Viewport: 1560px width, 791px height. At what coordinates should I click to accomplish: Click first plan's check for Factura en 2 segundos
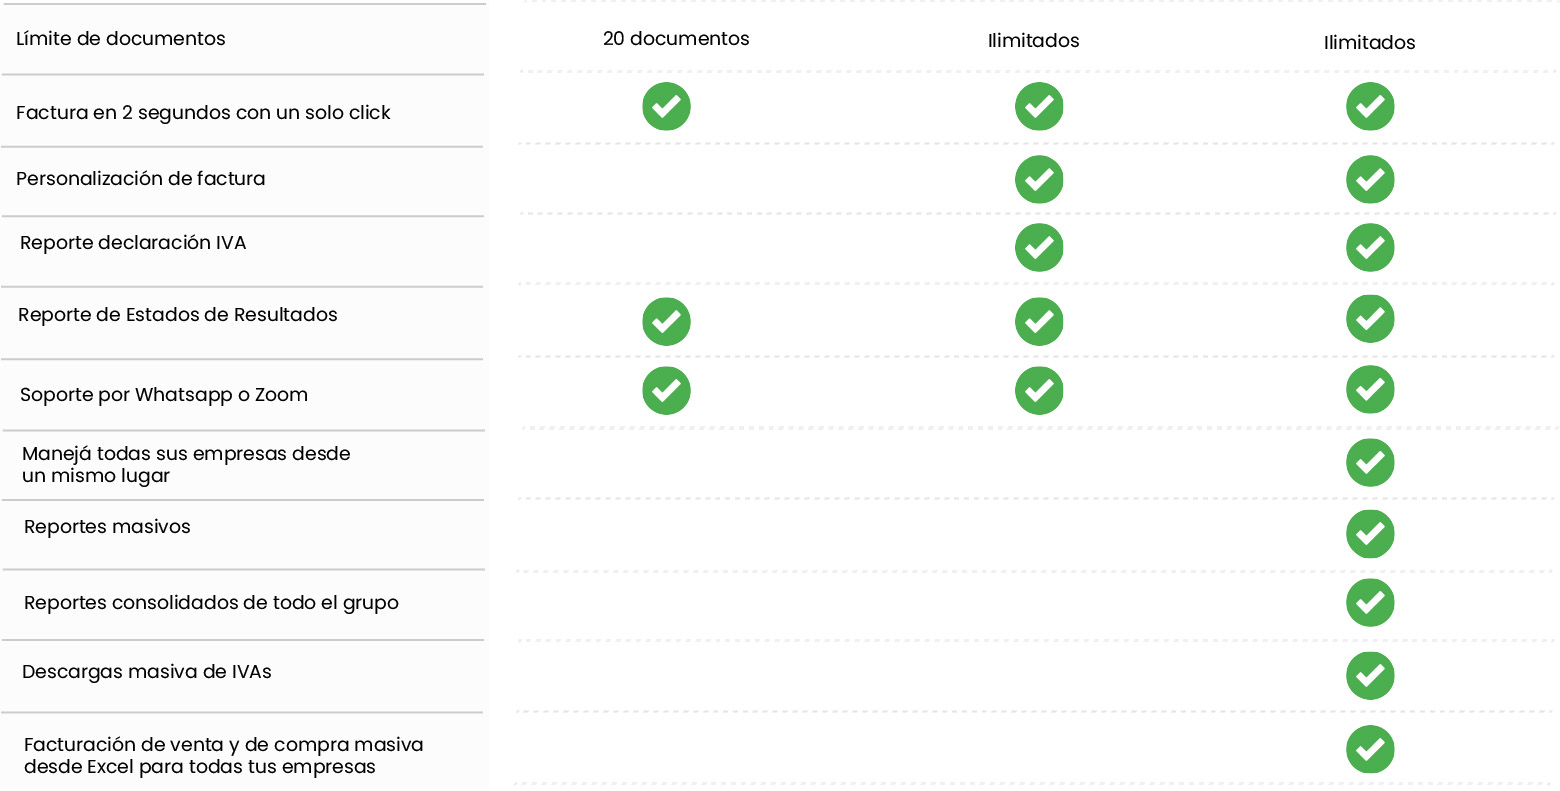point(666,107)
